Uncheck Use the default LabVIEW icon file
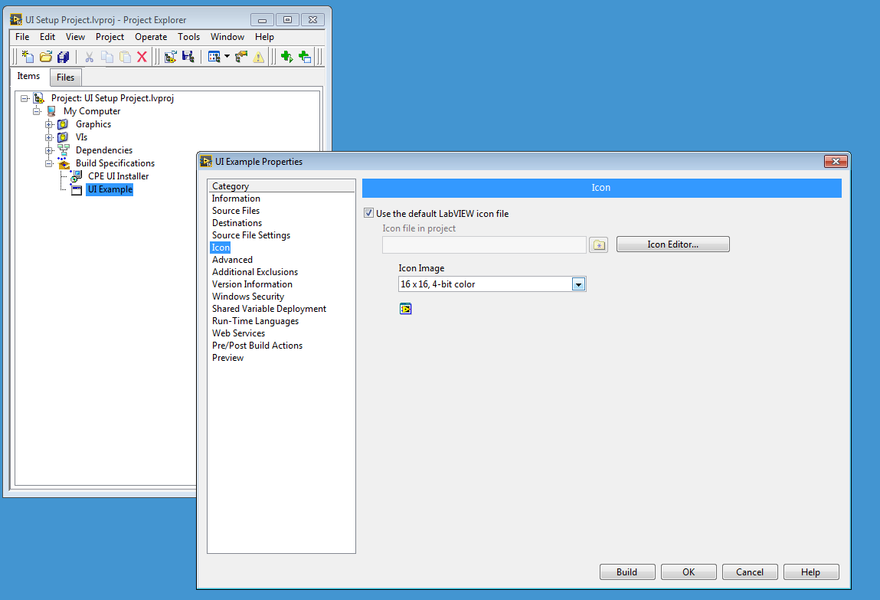Image resolution: width=880 pixels, height=600 pixels. click(x=369, y=214)
